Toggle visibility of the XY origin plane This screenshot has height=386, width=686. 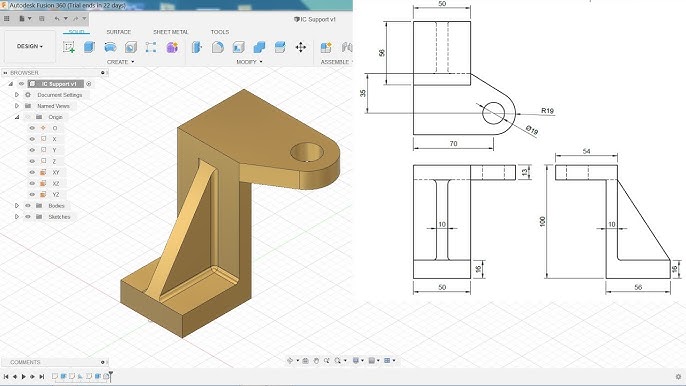pos(32,172)
